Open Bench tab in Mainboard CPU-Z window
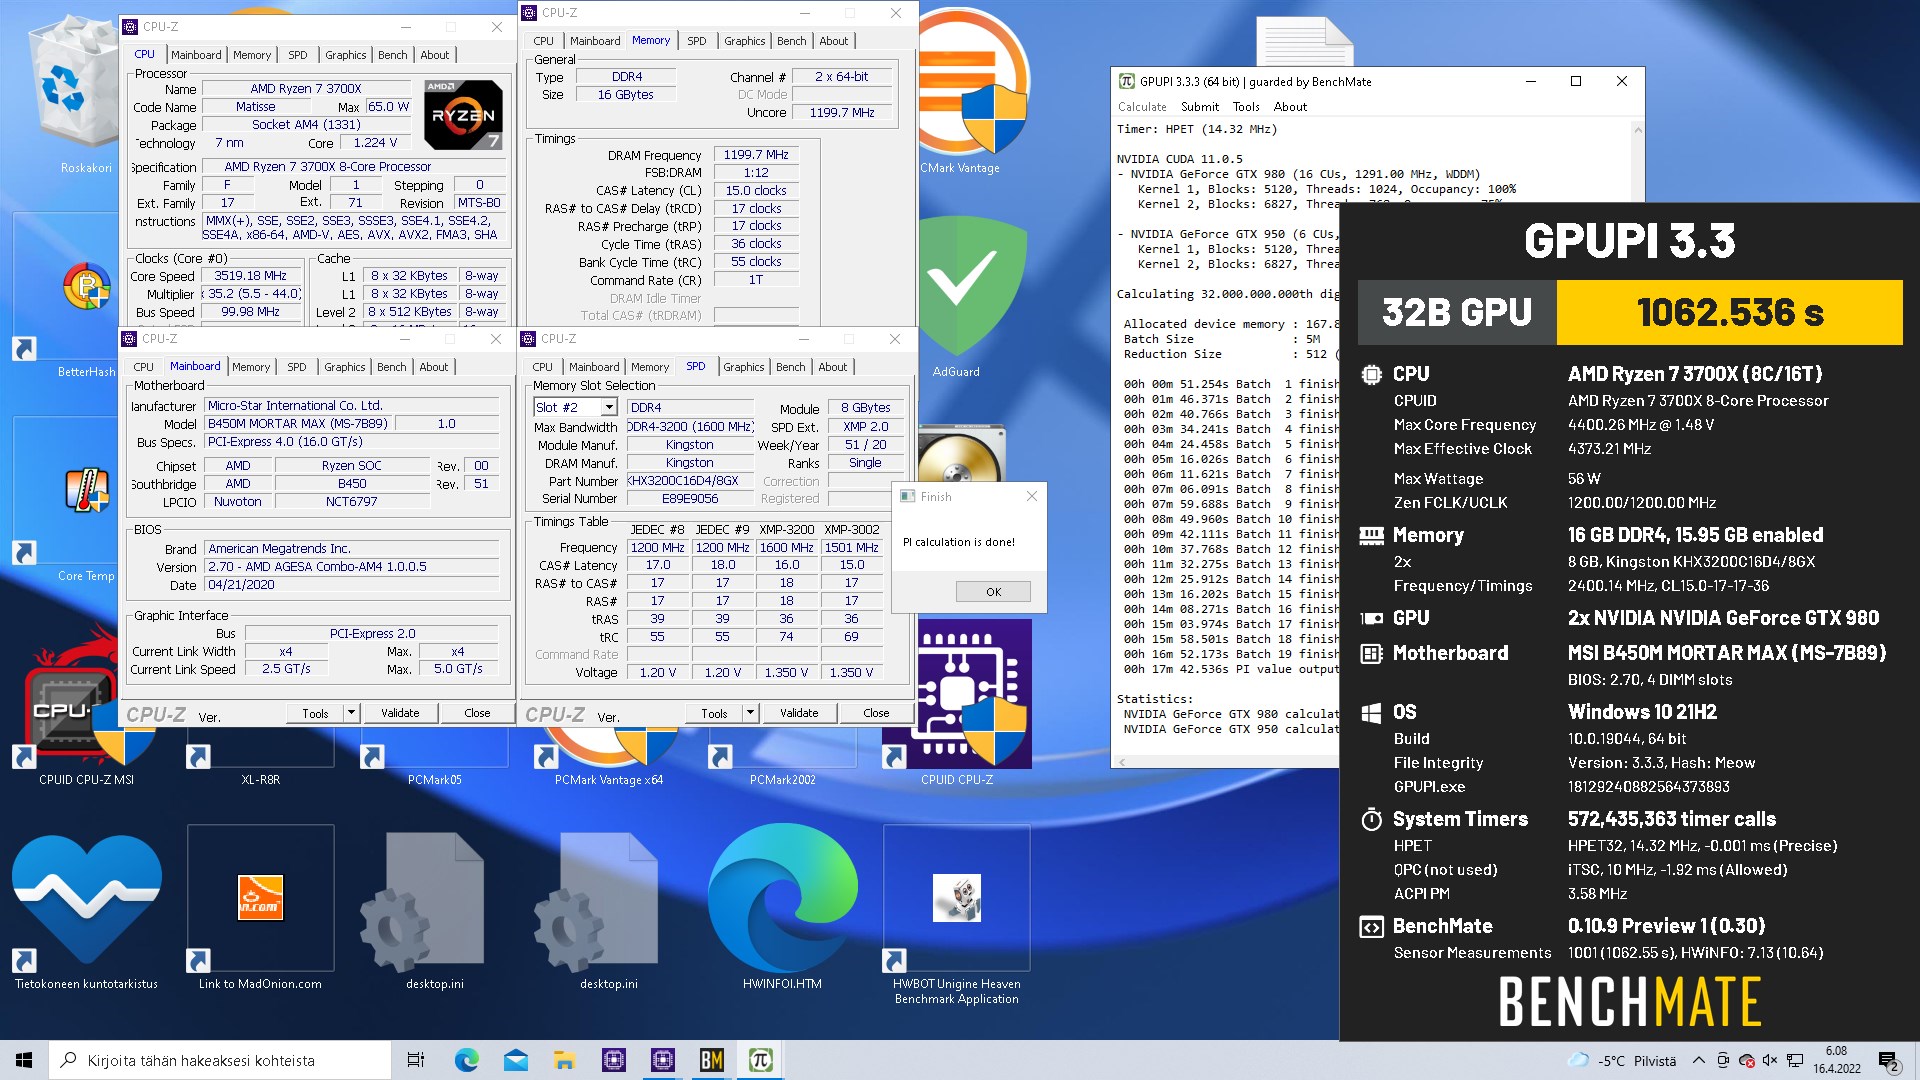This screenshot has height=1080, width=1920. point(392,367)
